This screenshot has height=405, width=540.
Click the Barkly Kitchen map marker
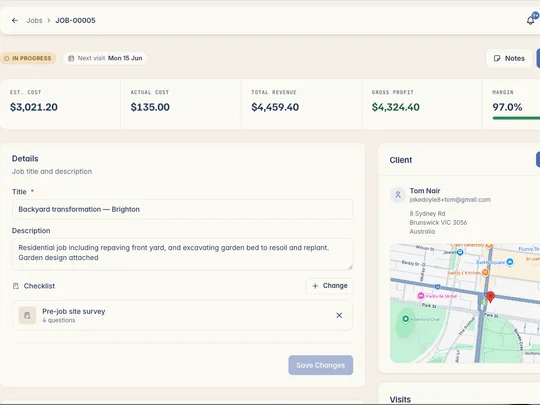(485, 272)
